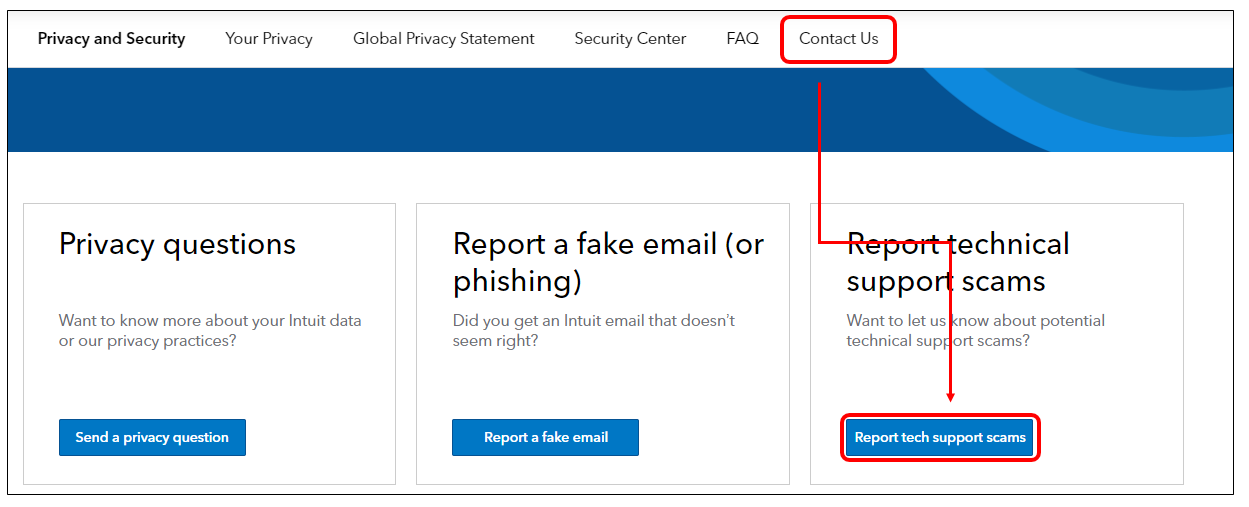The width and height of the screenshot is (1249, 507).
Task: Click the dark blue banner area
Action: [x=400, y=110]
